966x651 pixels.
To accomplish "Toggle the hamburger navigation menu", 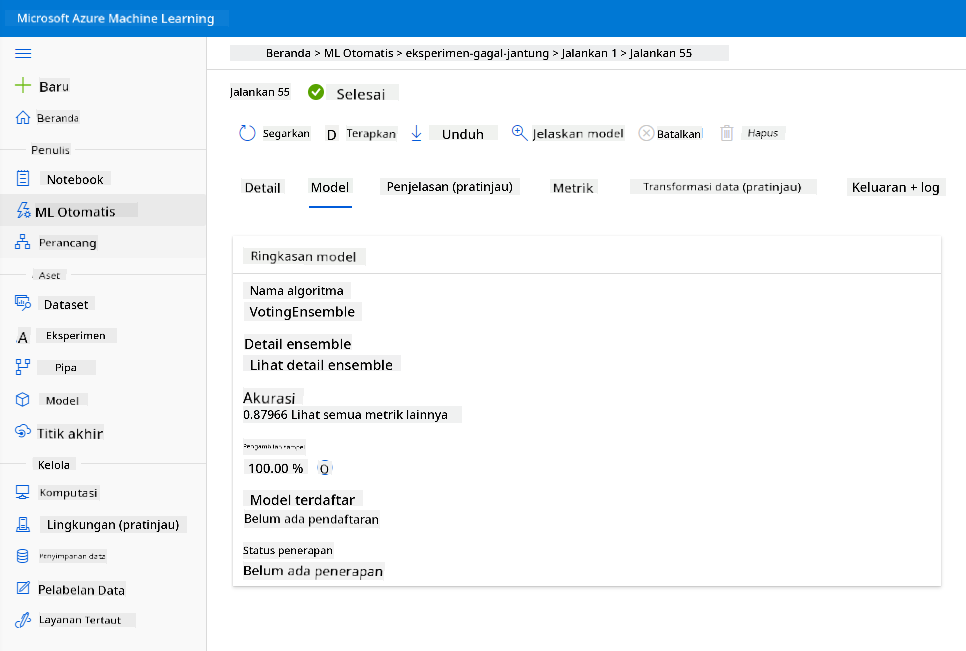I will tap(23, 54).
